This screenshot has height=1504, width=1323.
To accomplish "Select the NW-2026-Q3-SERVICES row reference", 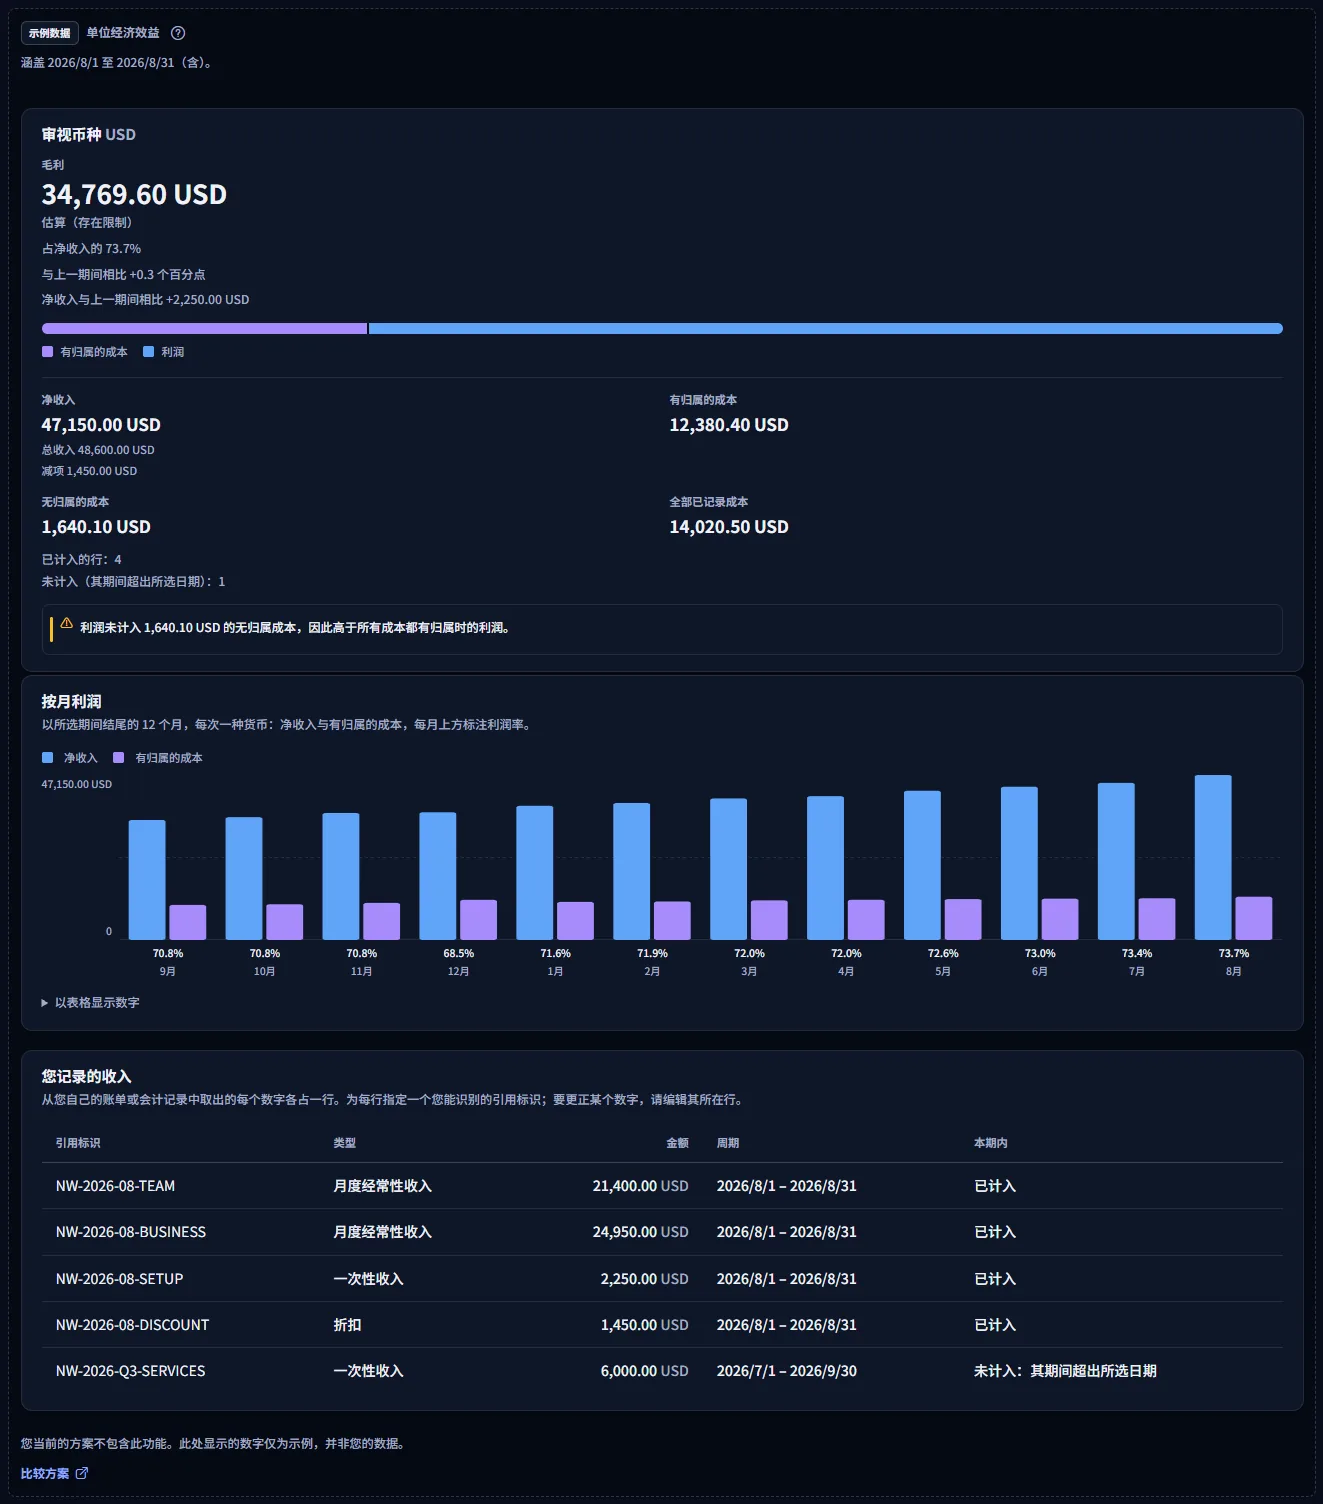I will click(130, 1371).
